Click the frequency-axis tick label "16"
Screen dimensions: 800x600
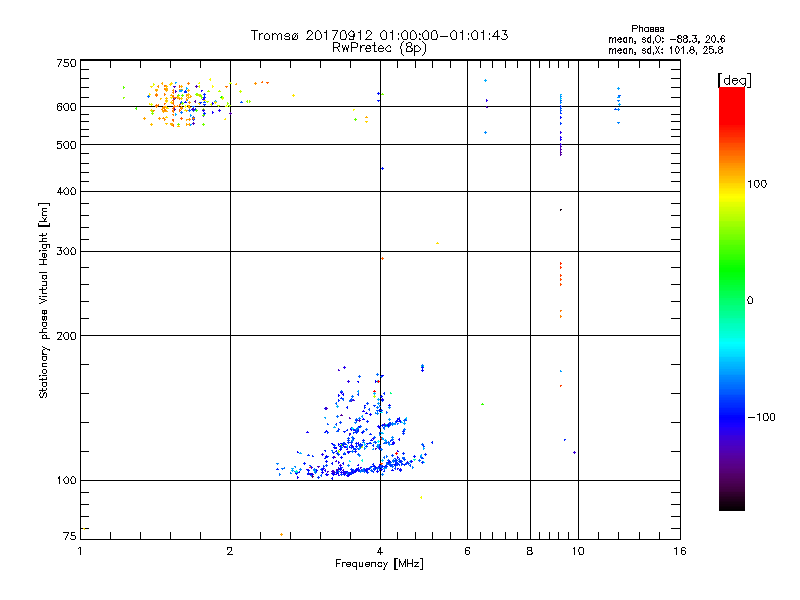click(x=680, y=551)
